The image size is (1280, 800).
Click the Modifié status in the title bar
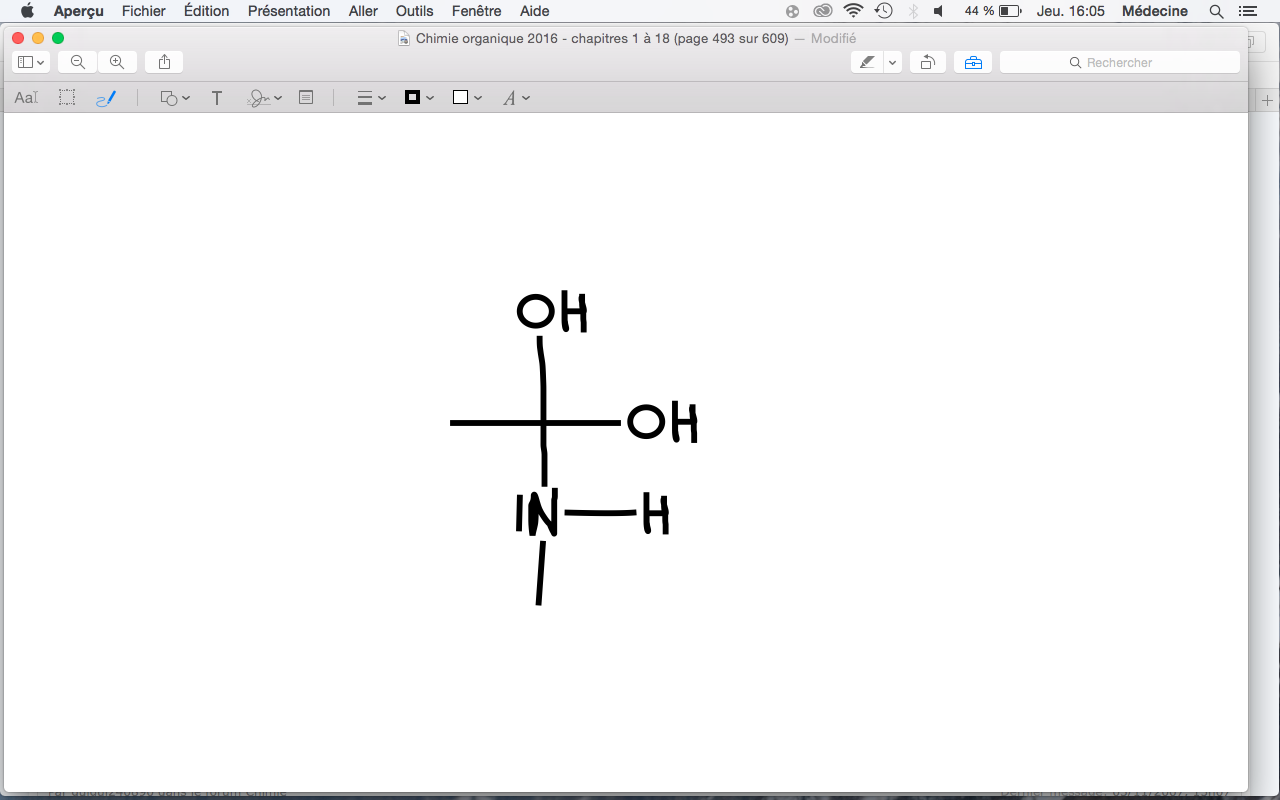pyautogui.click(x=833, y=38)
